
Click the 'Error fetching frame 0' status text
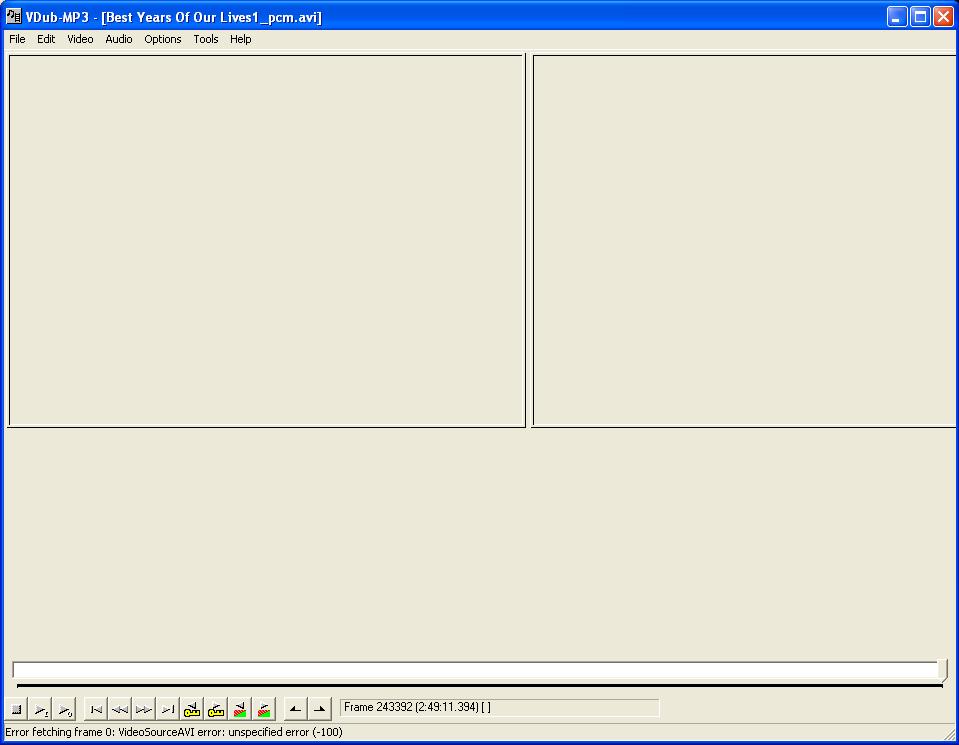pyautogui.click(x=174, y=732)
